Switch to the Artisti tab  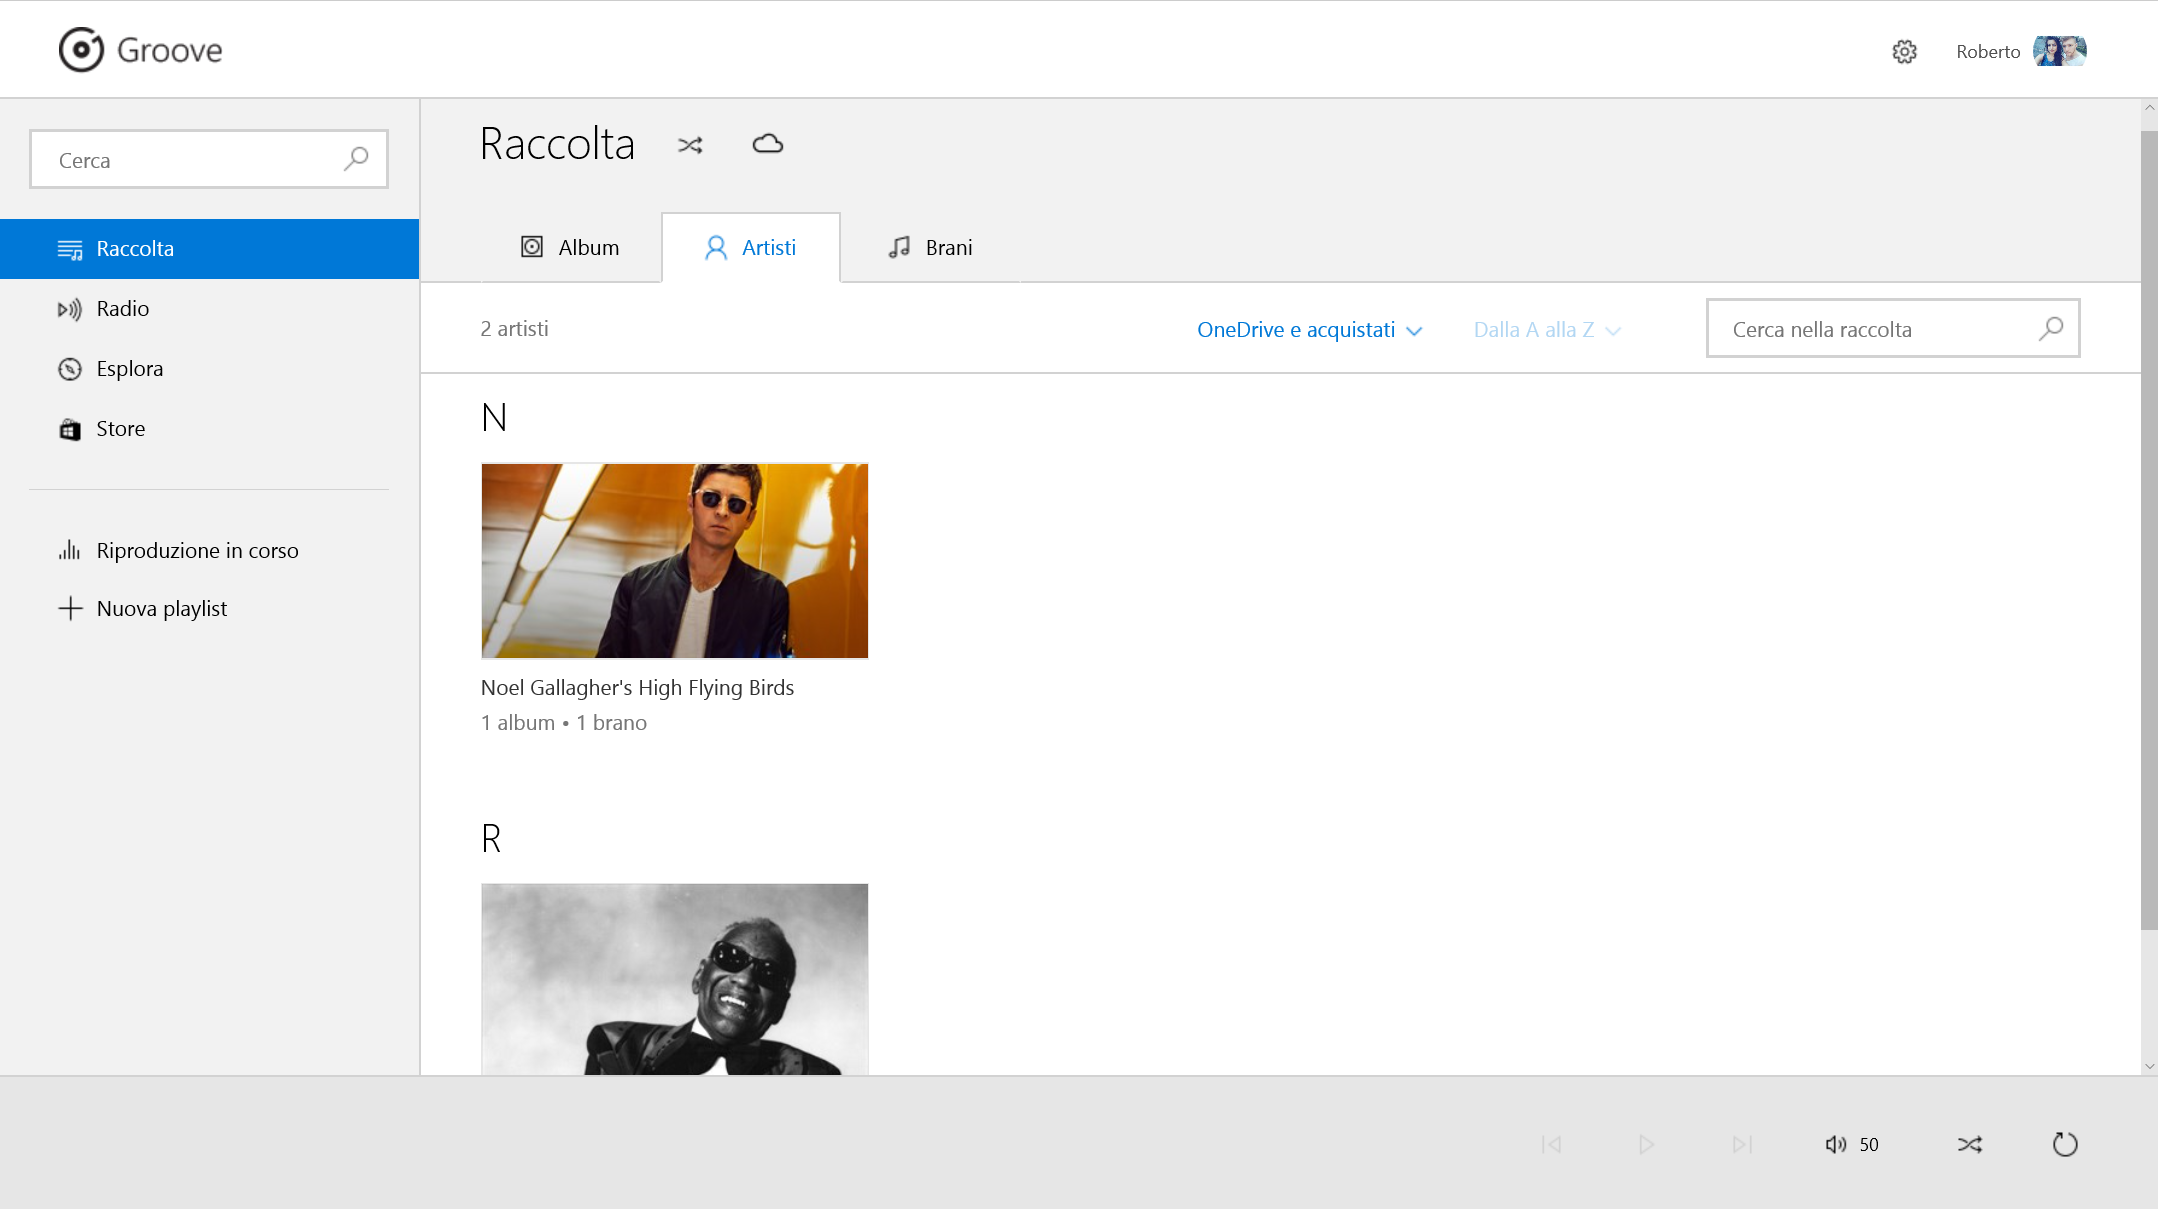tap(751, 248)
